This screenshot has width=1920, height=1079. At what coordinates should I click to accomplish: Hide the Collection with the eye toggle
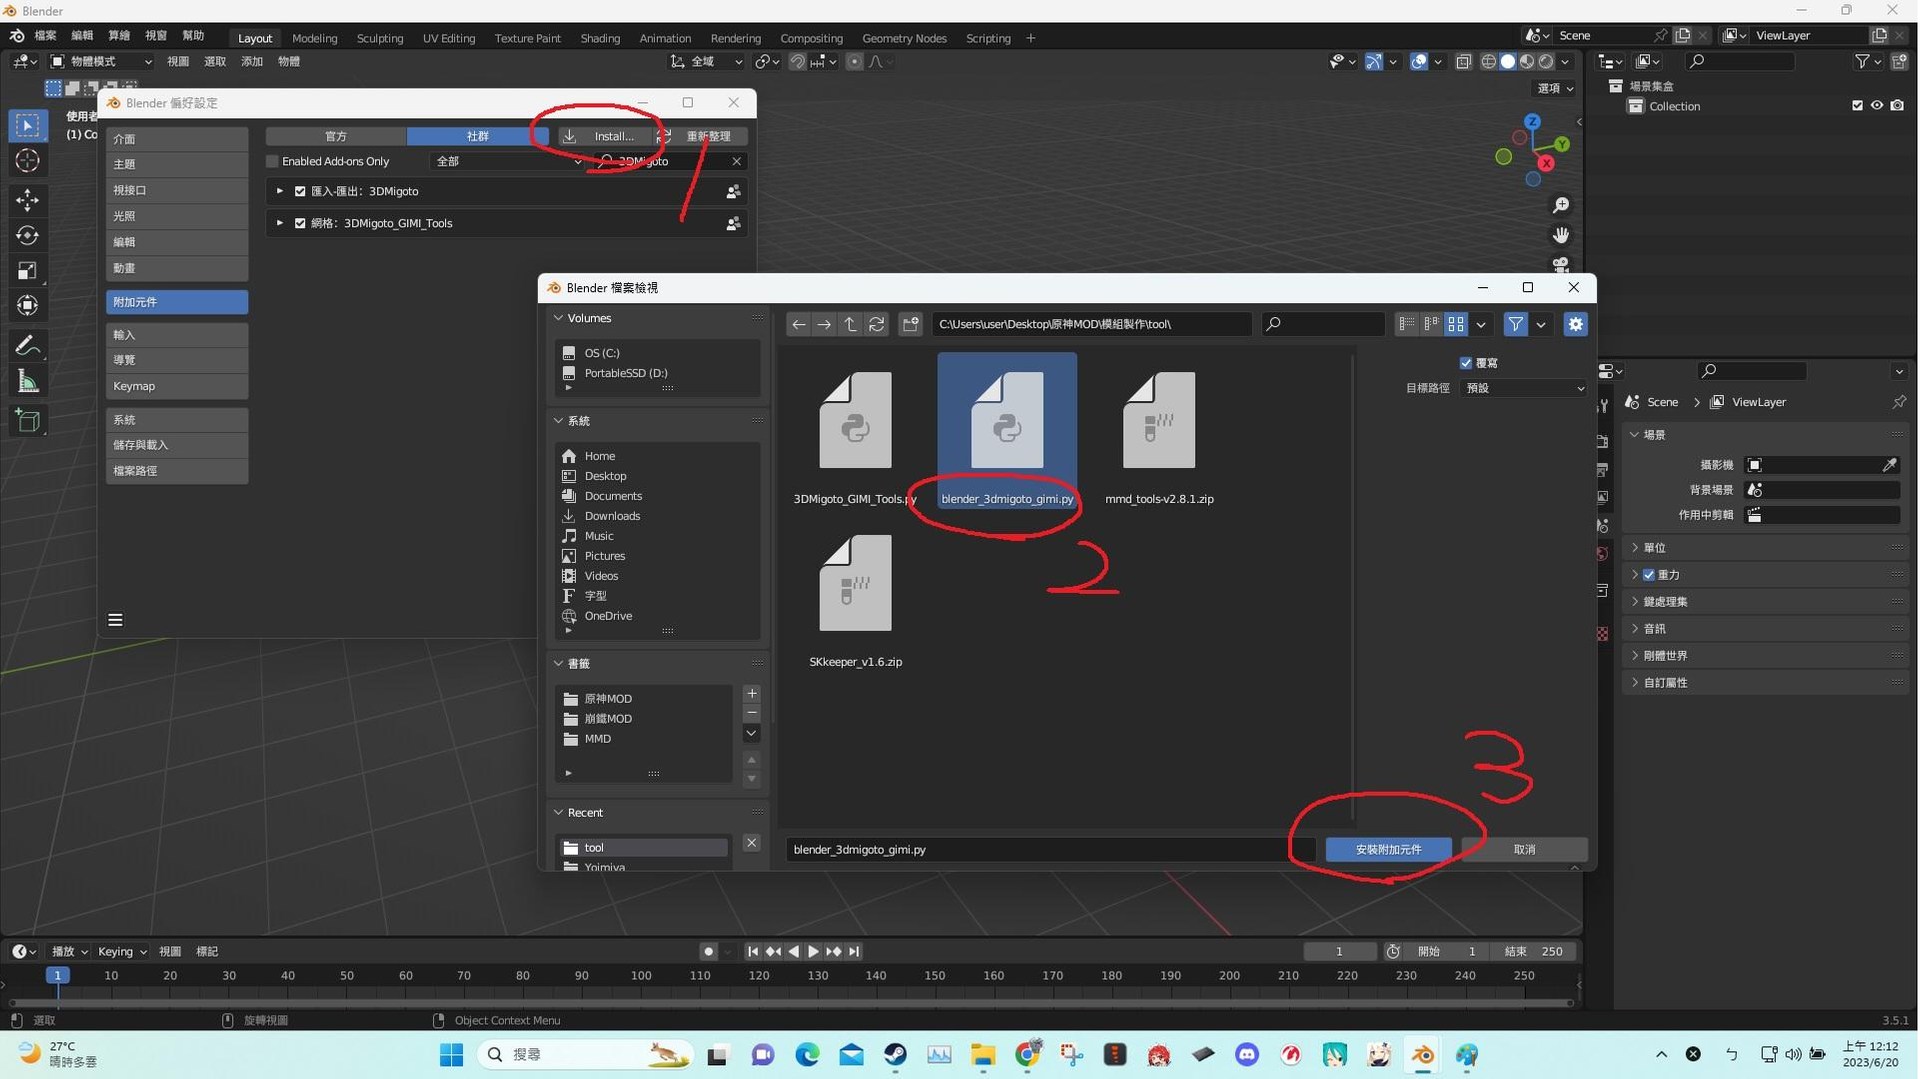(x=1878, y=105)
